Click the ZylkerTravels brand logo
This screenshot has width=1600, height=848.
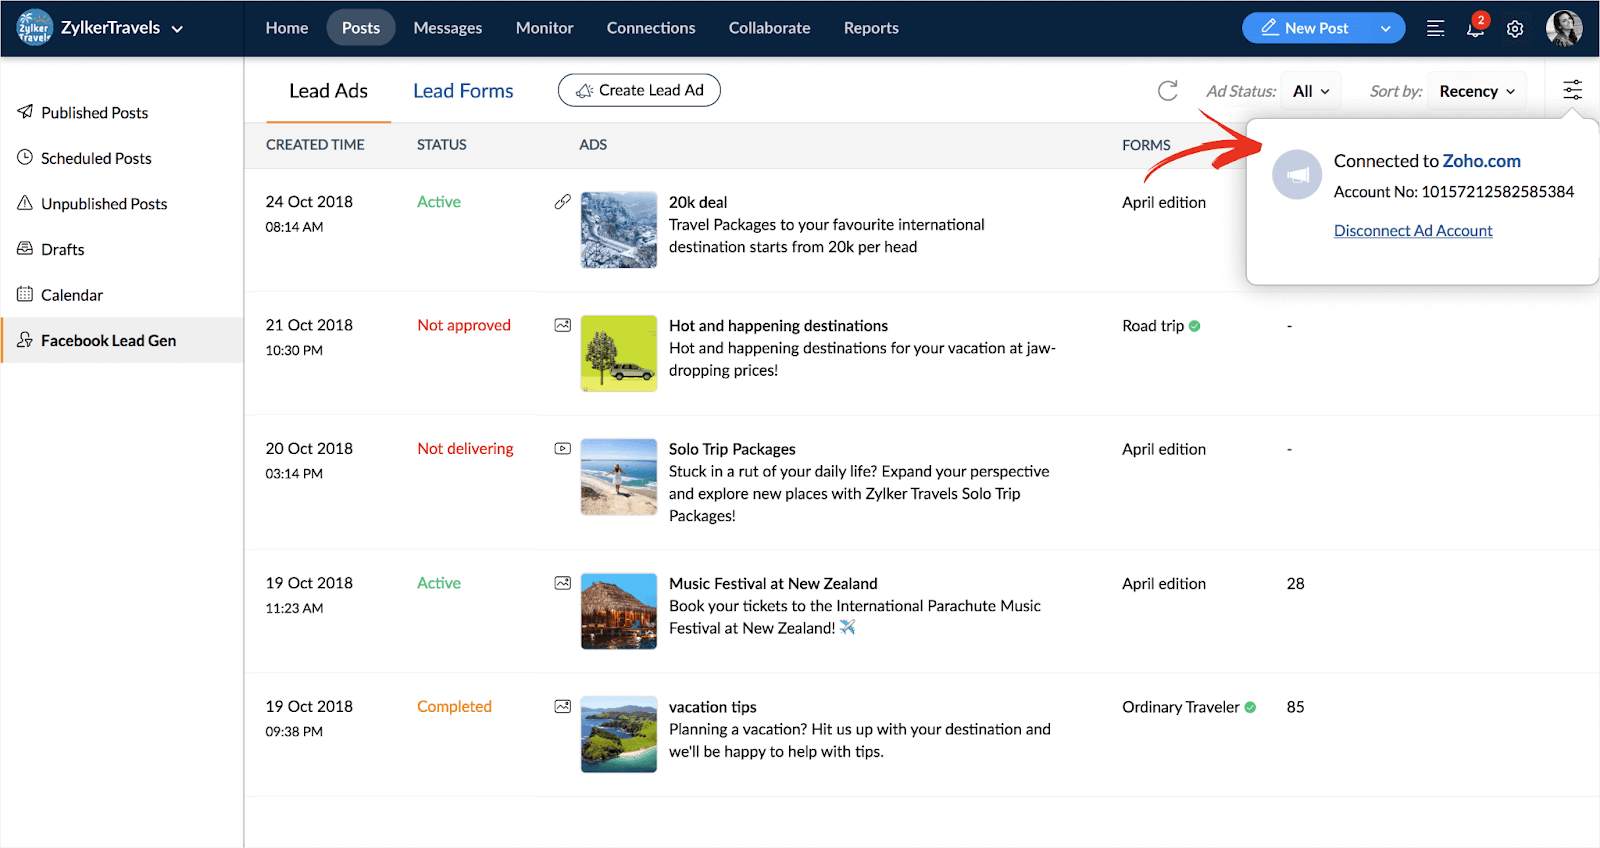35,28
